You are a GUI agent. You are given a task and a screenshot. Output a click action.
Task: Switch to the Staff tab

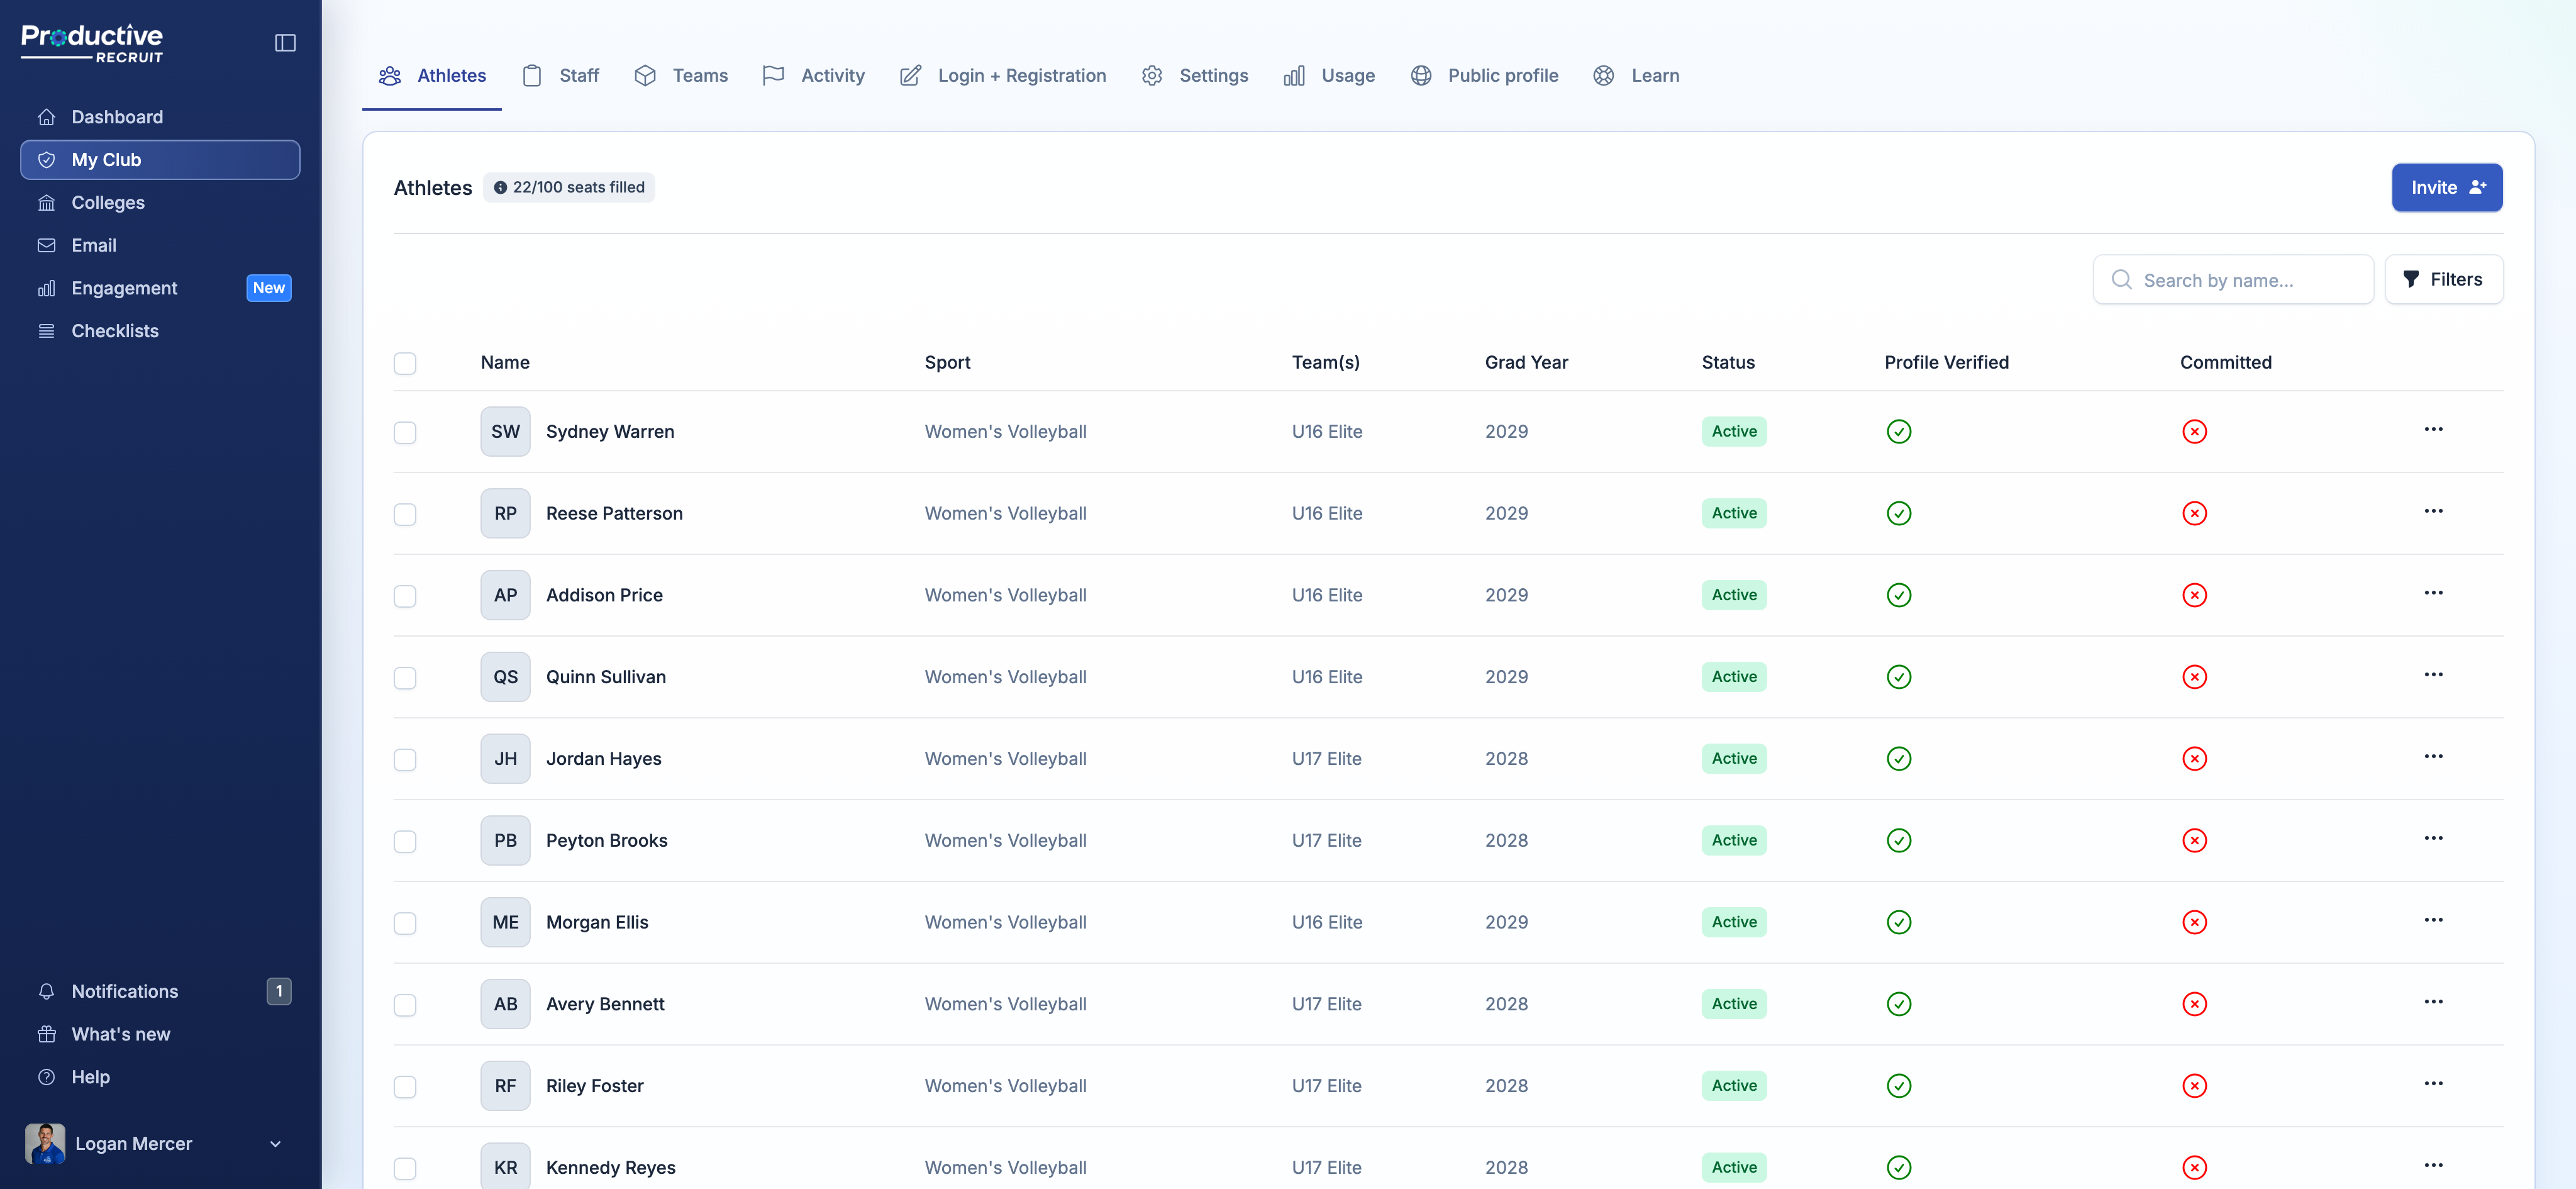tap(561, 76)
